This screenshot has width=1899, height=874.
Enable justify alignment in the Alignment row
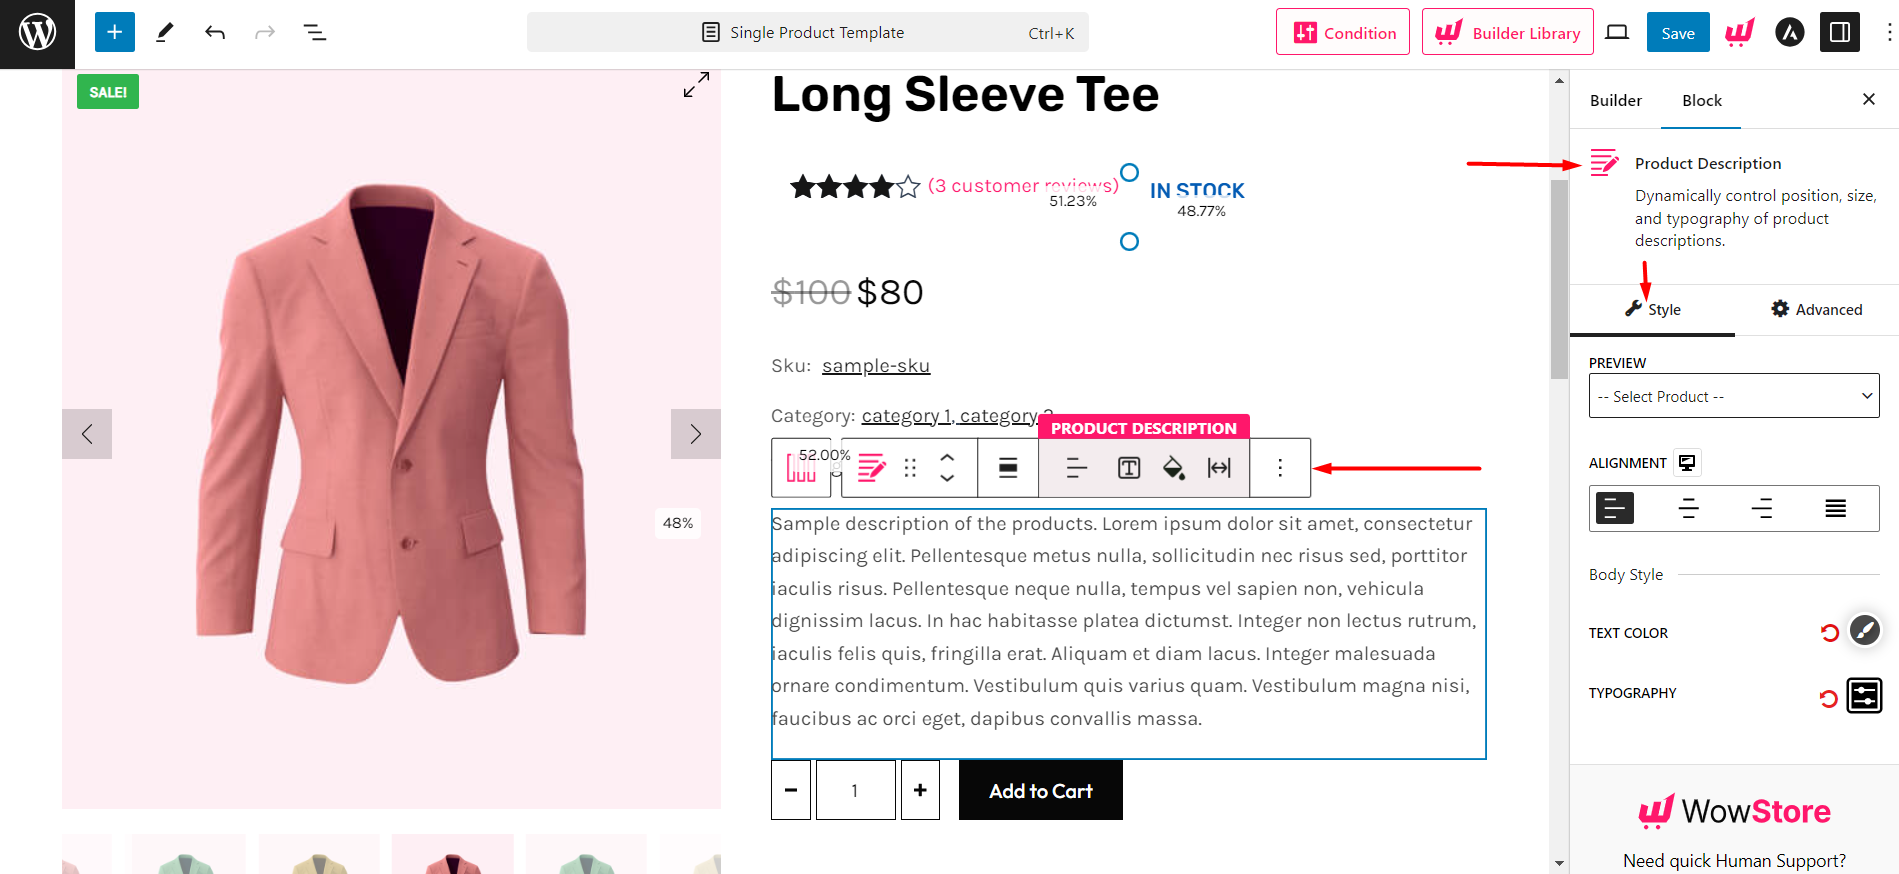[x=1835, y=508]
